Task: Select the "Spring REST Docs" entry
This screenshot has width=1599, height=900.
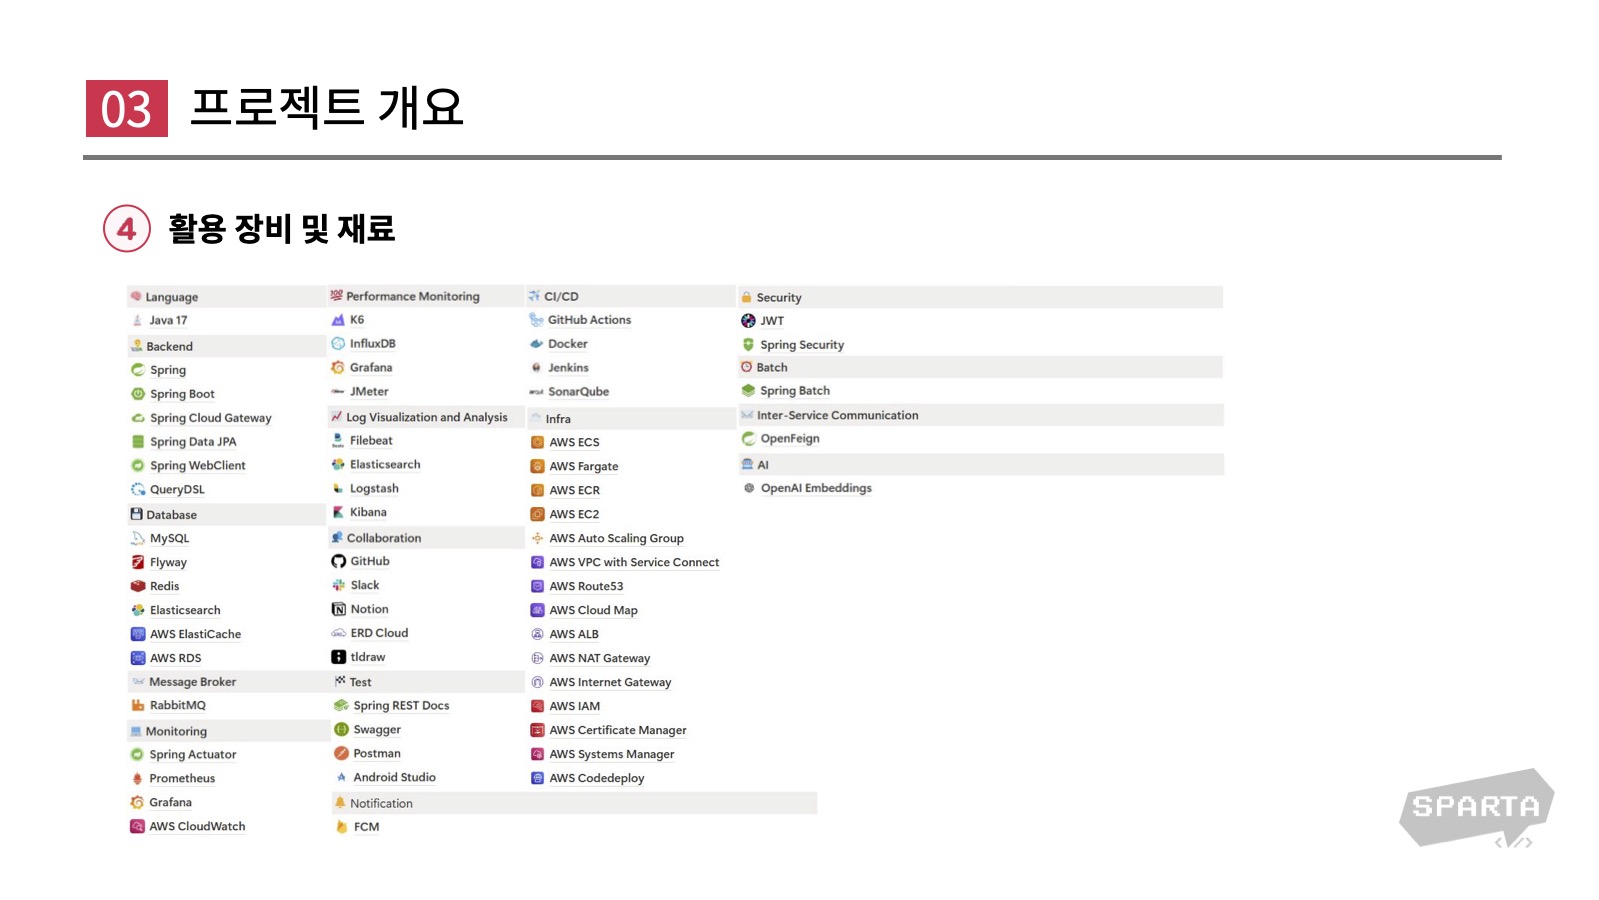Action: [x=402, y=706]
